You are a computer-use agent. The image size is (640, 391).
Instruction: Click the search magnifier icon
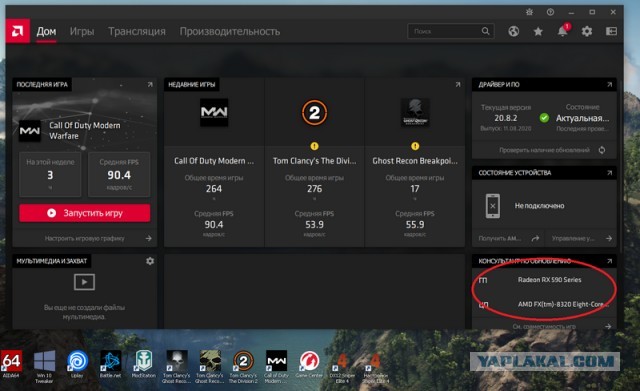point(485,31)
